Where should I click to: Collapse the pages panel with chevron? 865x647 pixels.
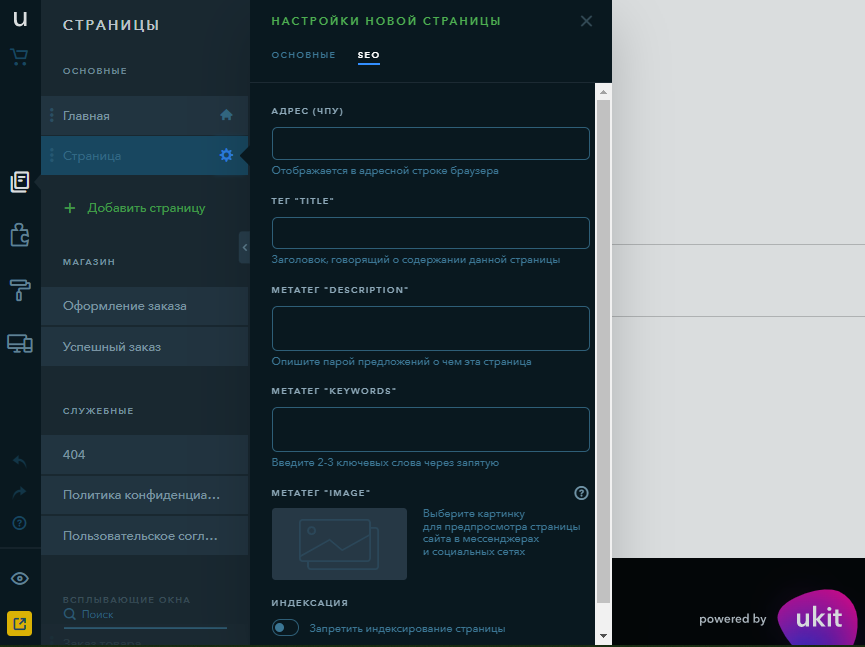click(x=244, y=247)
